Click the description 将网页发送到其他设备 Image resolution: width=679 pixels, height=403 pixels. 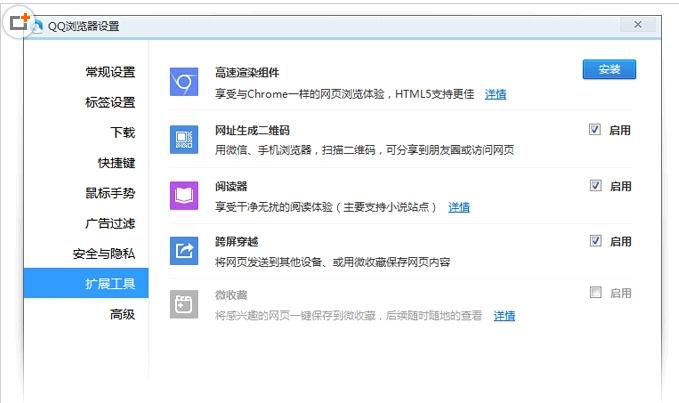(x=333, y=262)
